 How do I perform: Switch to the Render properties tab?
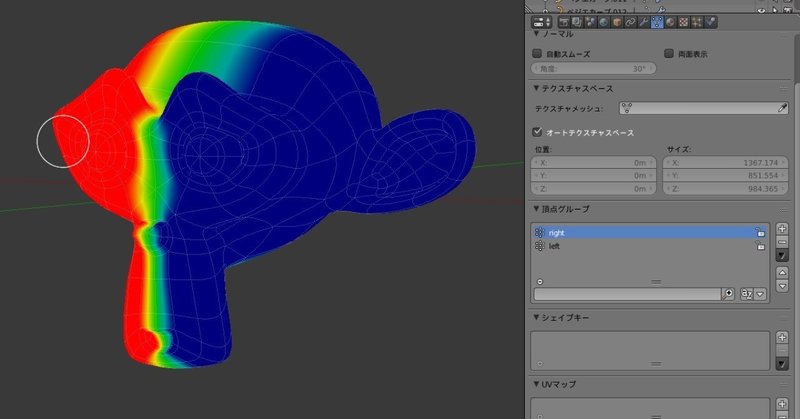(563, 22)
